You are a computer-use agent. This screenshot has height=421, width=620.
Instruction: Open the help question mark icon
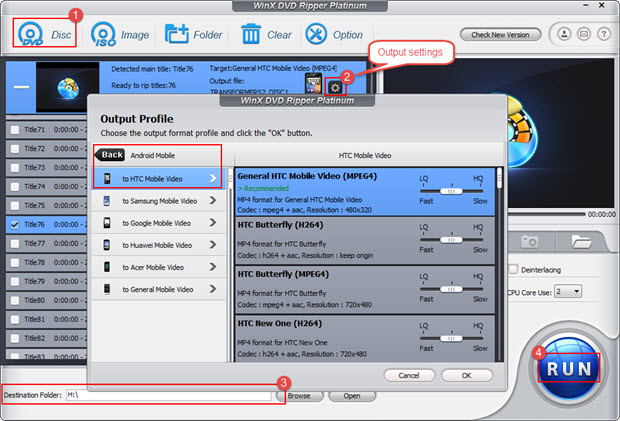tap(603, 34)
